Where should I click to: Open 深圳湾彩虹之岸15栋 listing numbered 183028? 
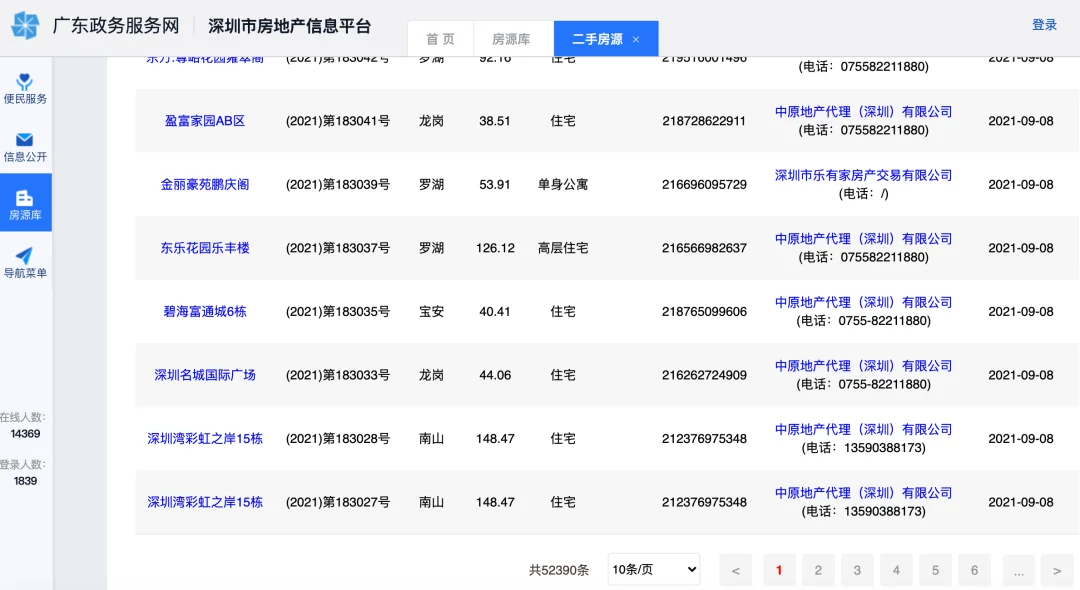(x=205, y=439)
